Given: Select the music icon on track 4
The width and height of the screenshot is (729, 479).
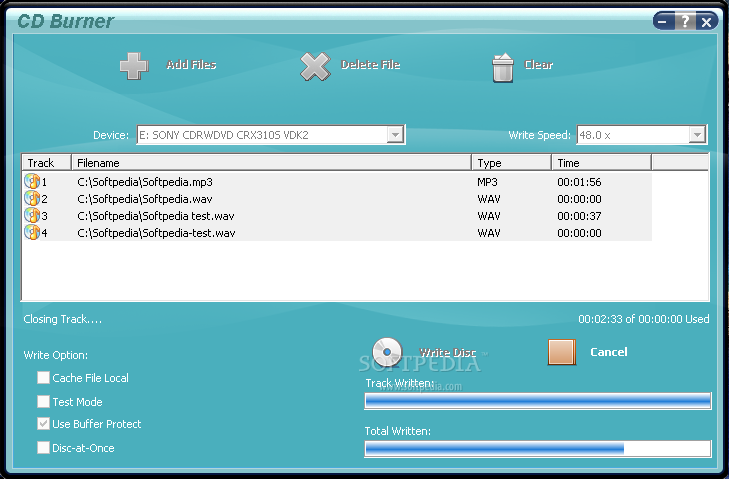Looking at the screenshot, I should point(33,233).
